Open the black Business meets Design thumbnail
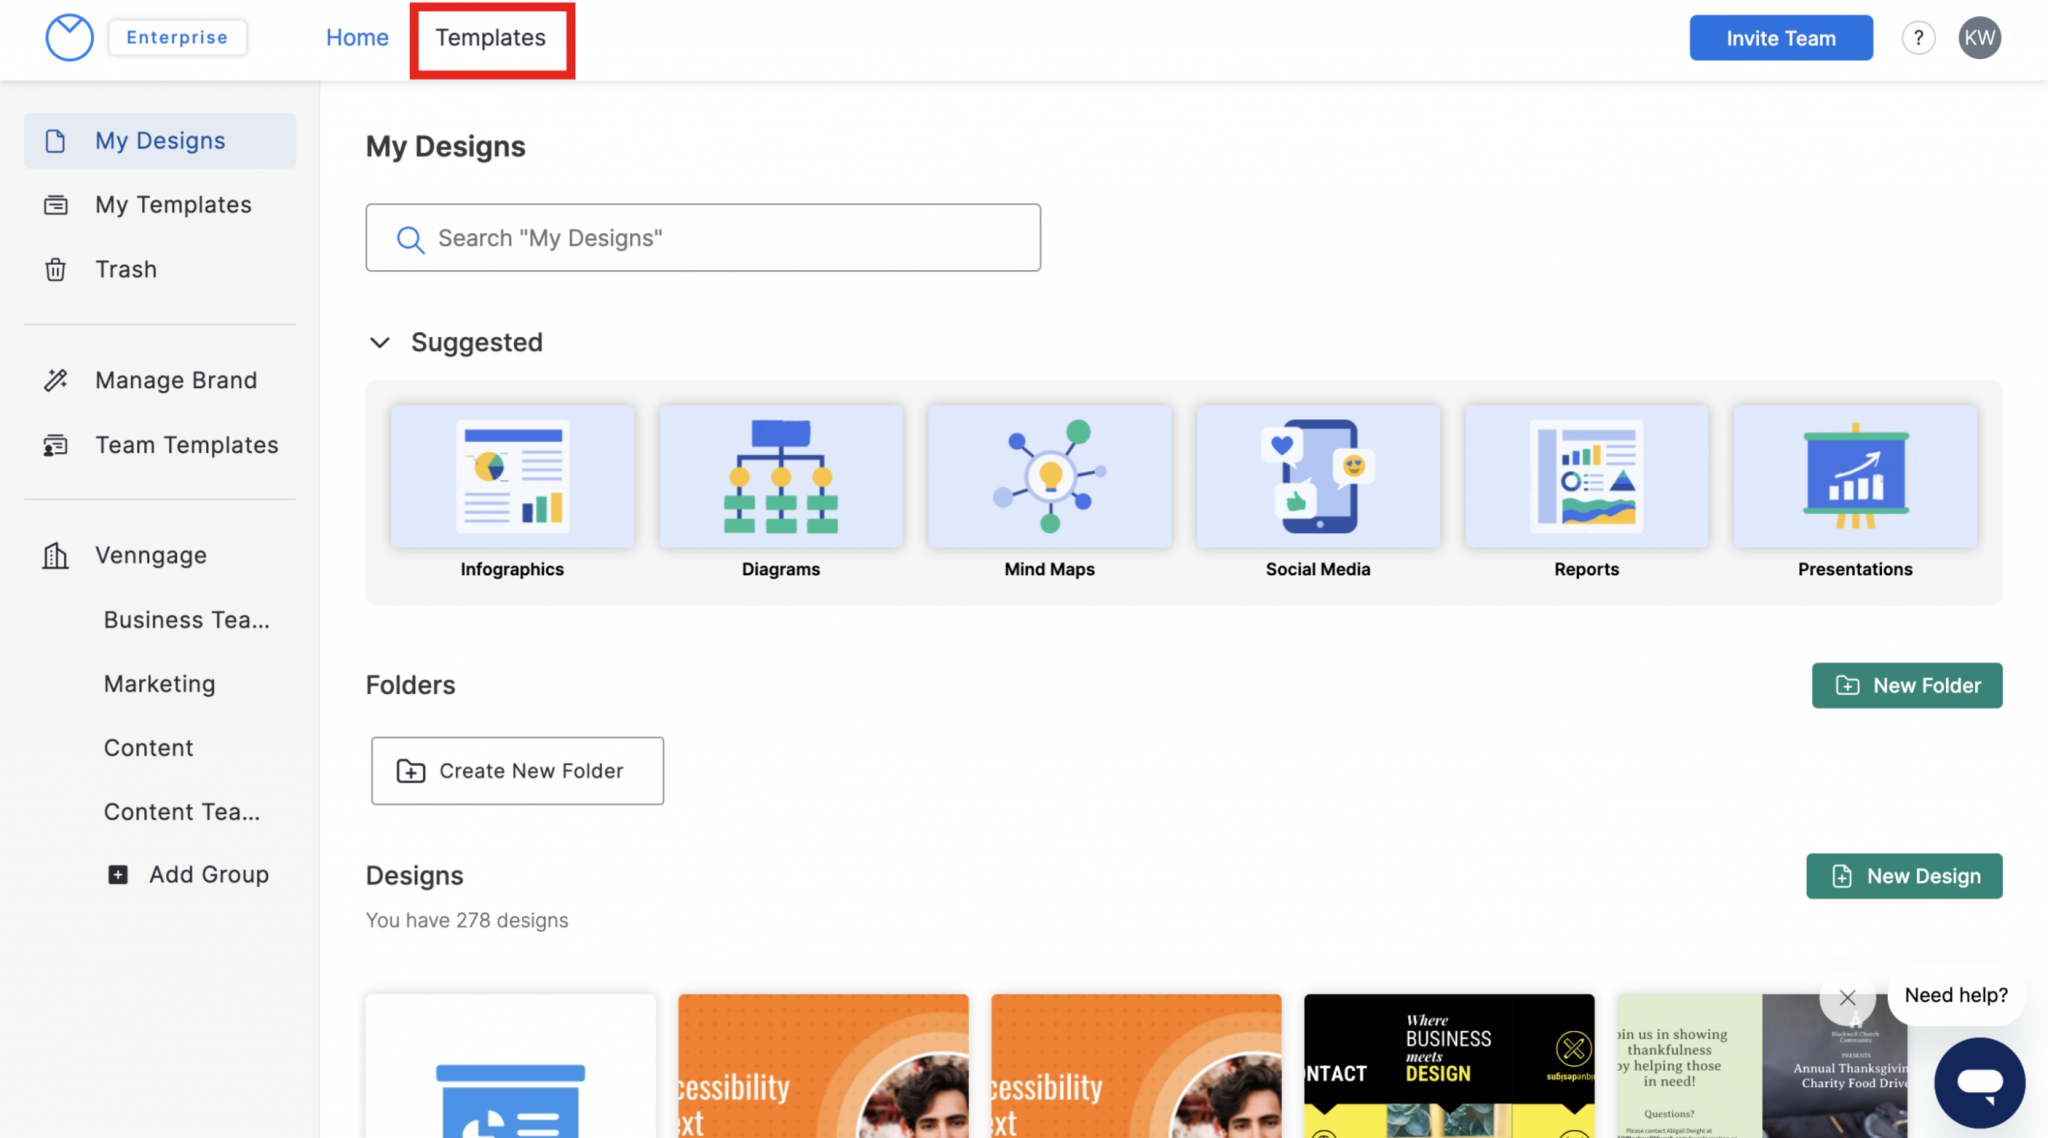This screenshot has width=2048, height=1138. (1448, 1065)
